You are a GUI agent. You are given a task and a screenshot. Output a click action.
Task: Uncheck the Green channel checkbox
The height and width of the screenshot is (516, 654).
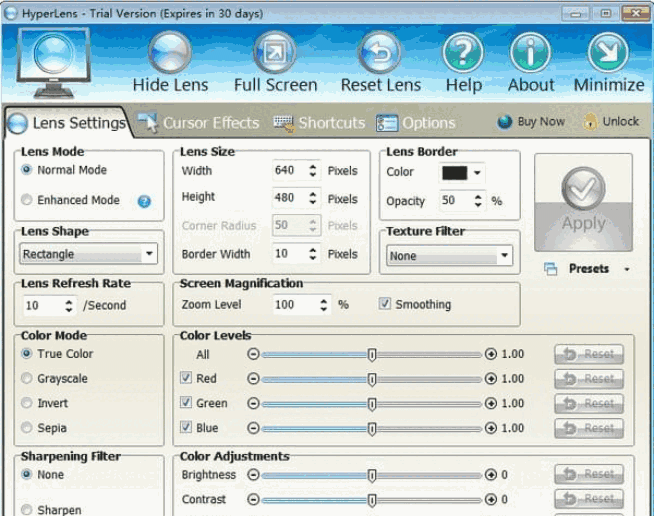pos(186,403)
